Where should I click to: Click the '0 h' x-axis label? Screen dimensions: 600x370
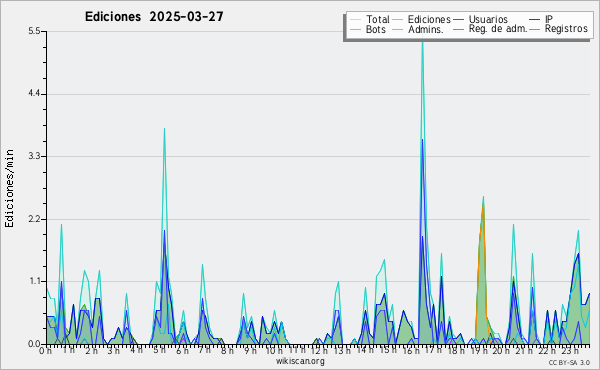coord(45,350)
